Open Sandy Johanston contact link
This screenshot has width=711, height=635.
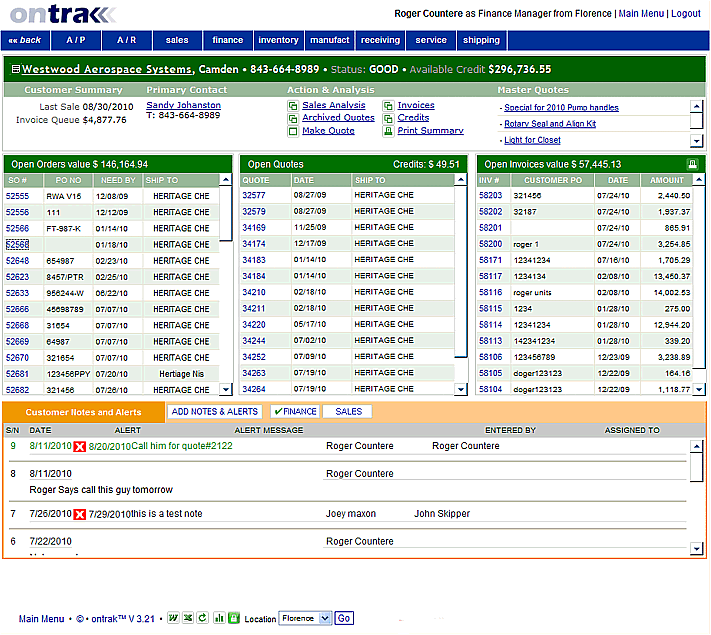tap(184, 105)
